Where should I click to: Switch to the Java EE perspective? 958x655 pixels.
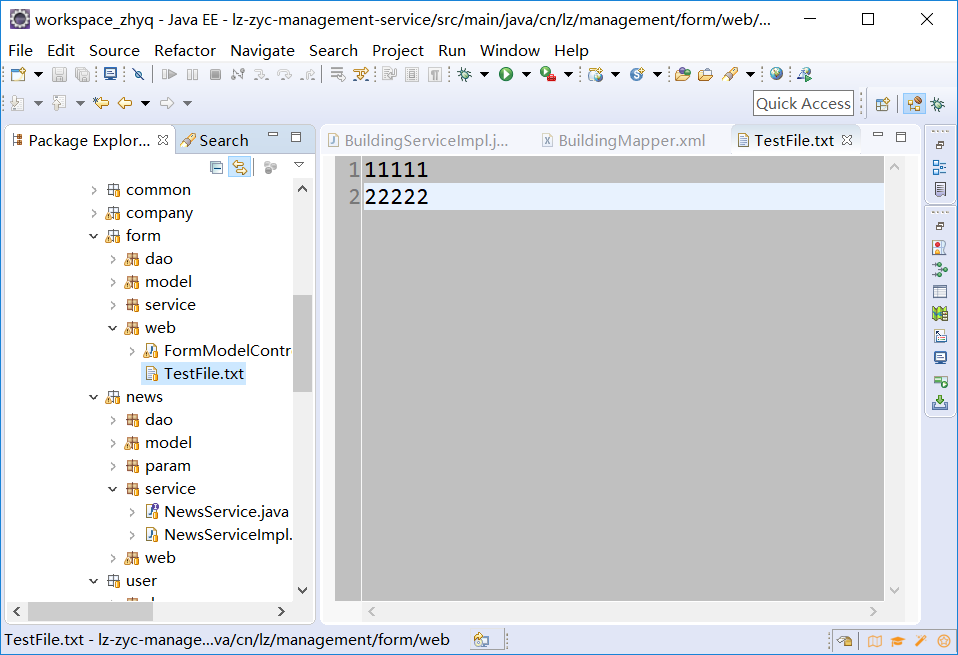[x=915, y=104]
